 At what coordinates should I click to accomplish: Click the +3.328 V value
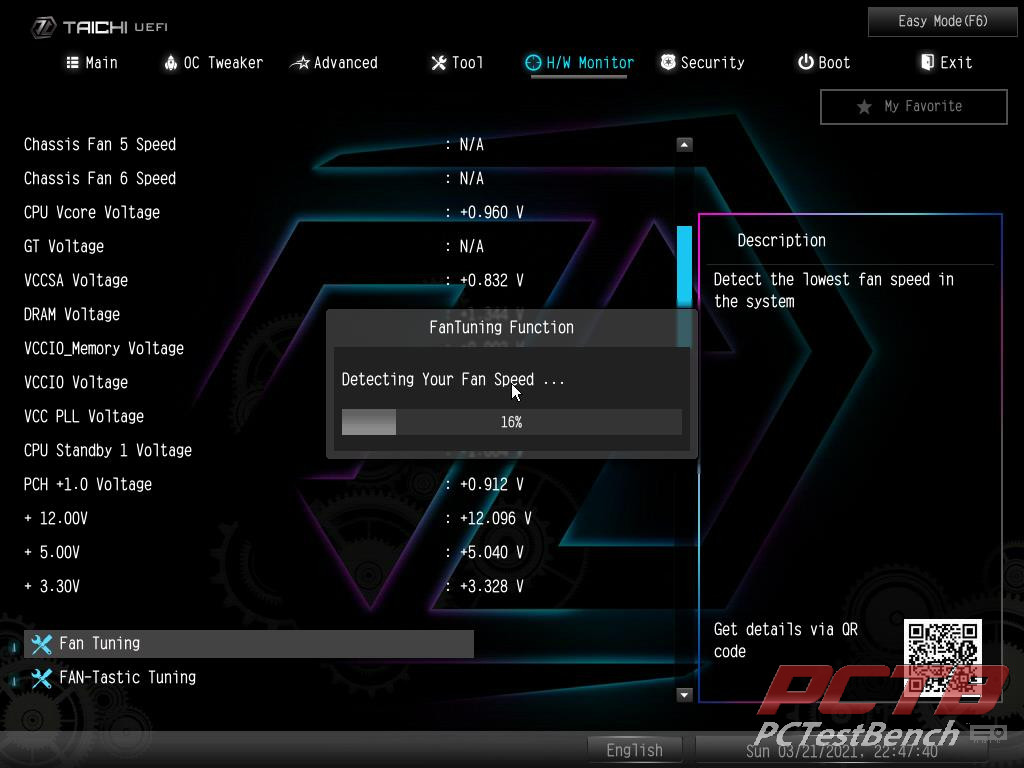492,586
